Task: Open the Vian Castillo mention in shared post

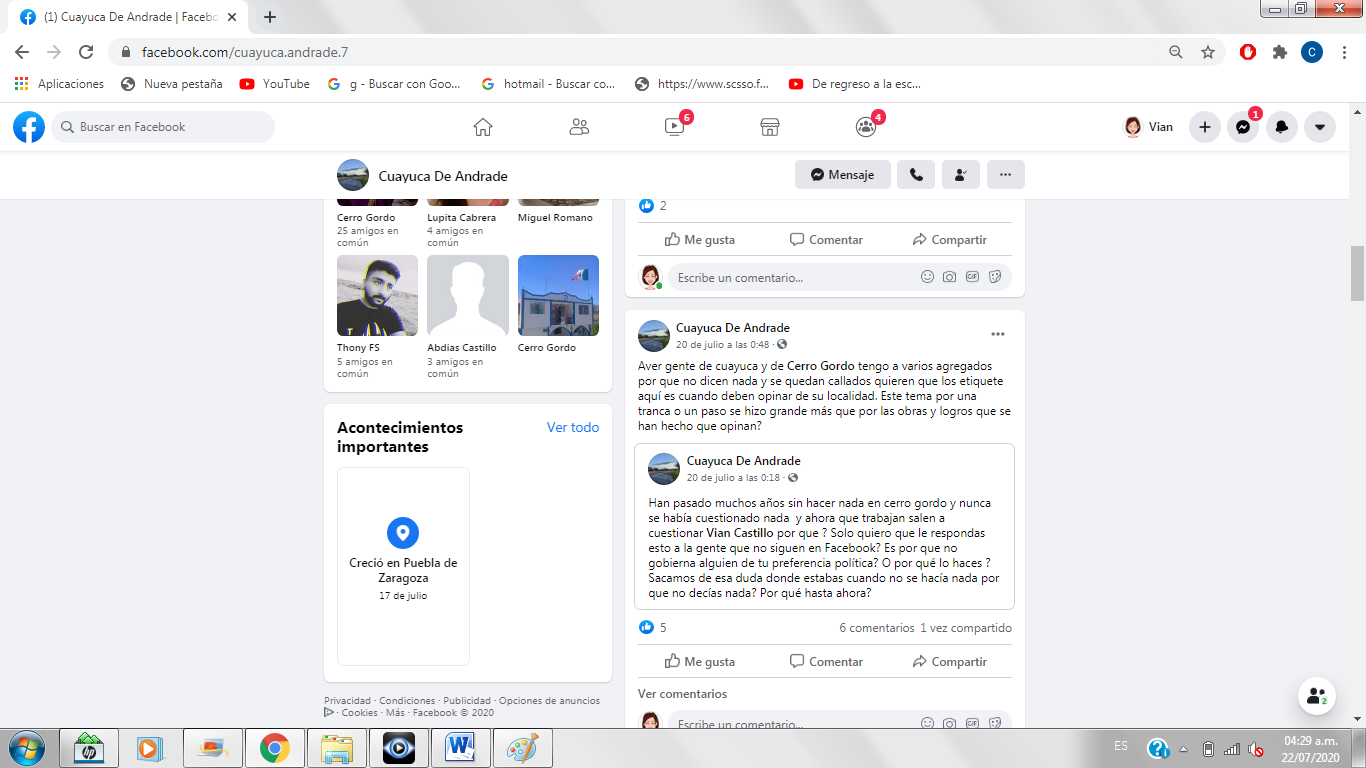Action: [738, 533]
